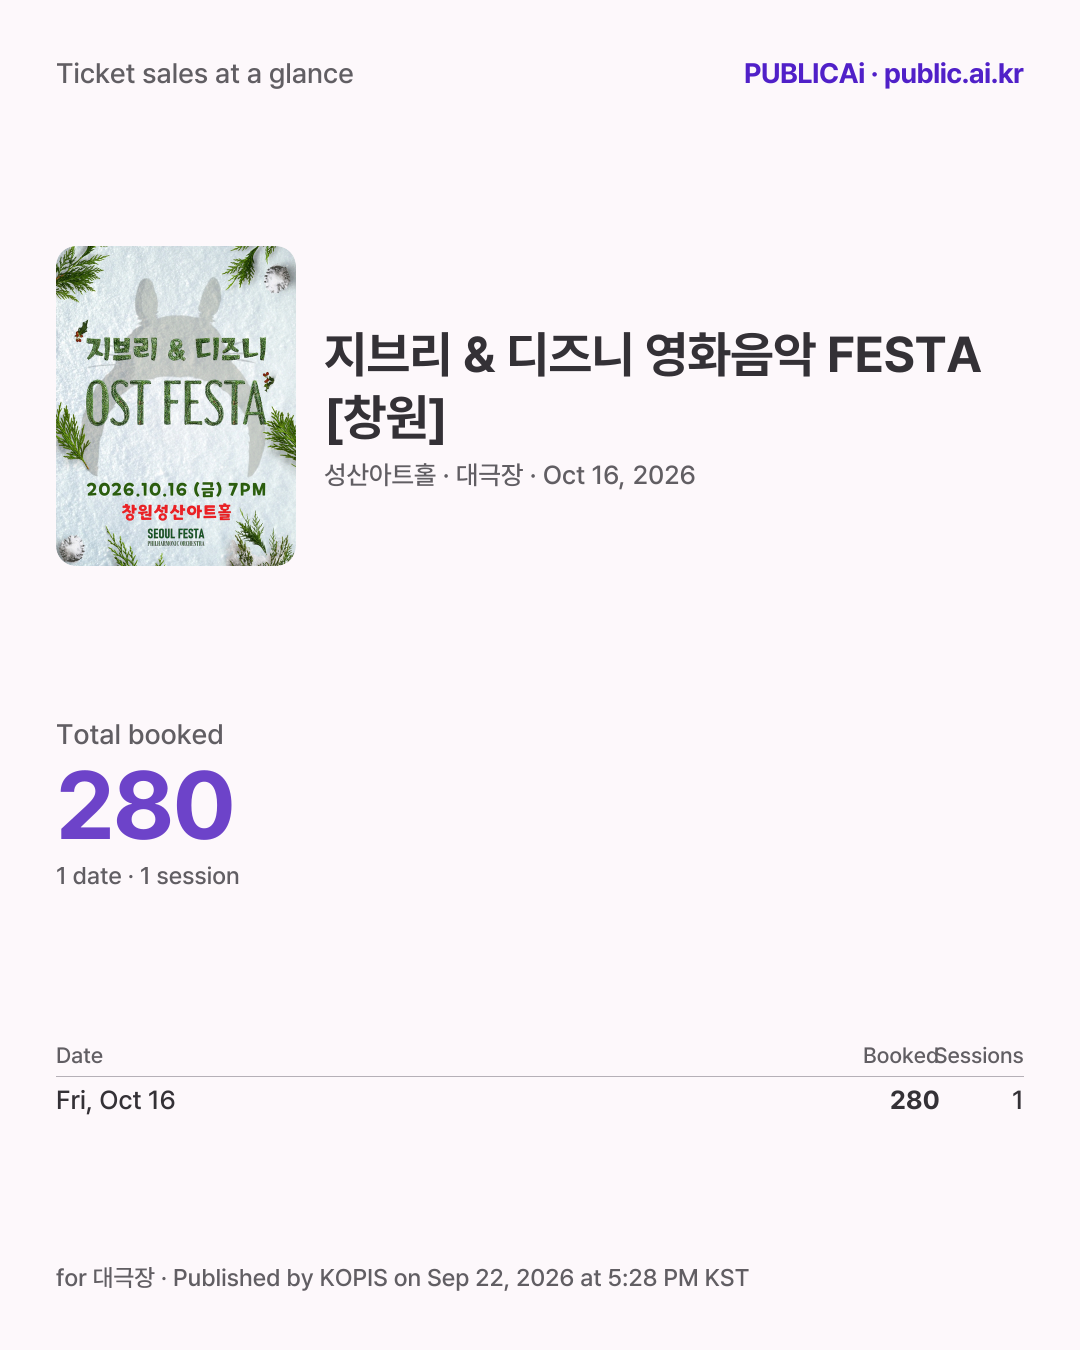1080x1350 pixels.
Task: Click the [창원] part of the title
Action: [386, 418]
